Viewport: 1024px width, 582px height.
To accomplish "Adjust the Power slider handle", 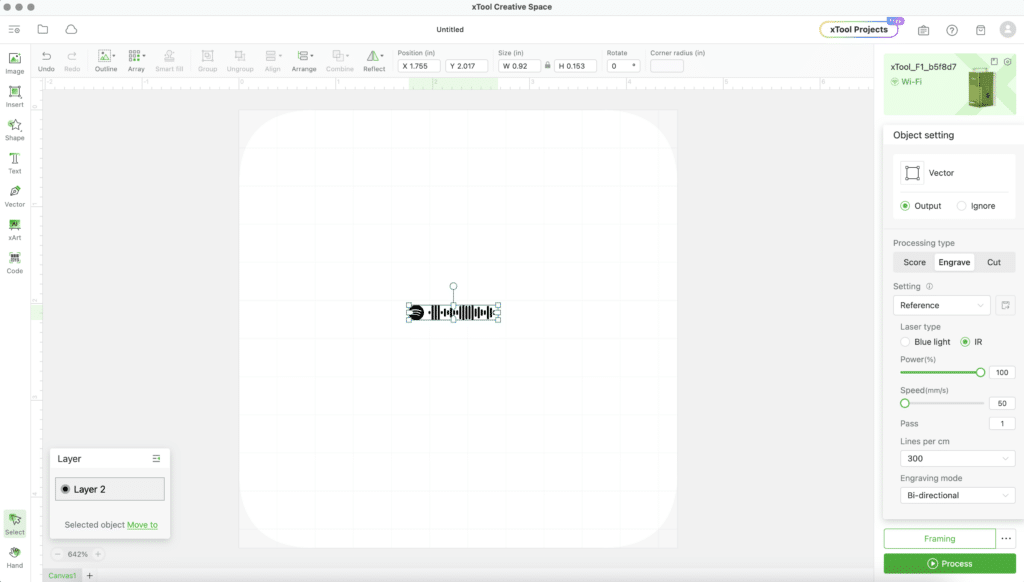I will click(x=980, y=372).
